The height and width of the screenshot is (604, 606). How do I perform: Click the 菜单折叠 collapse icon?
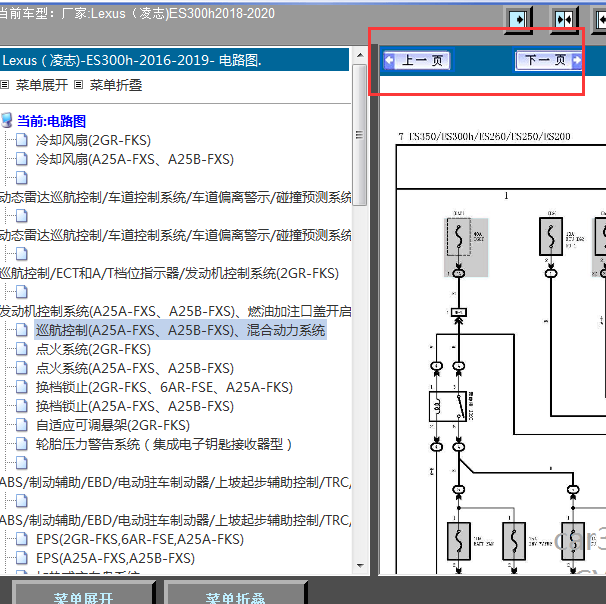78,85
